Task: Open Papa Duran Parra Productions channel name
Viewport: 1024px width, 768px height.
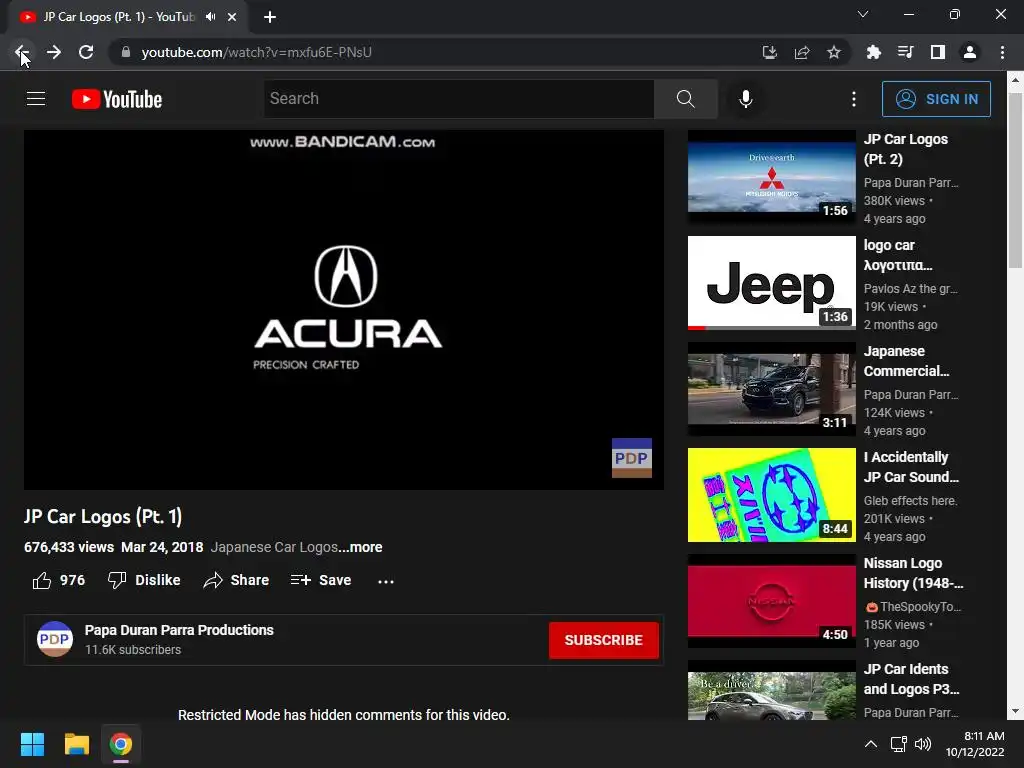Action: 179,630
